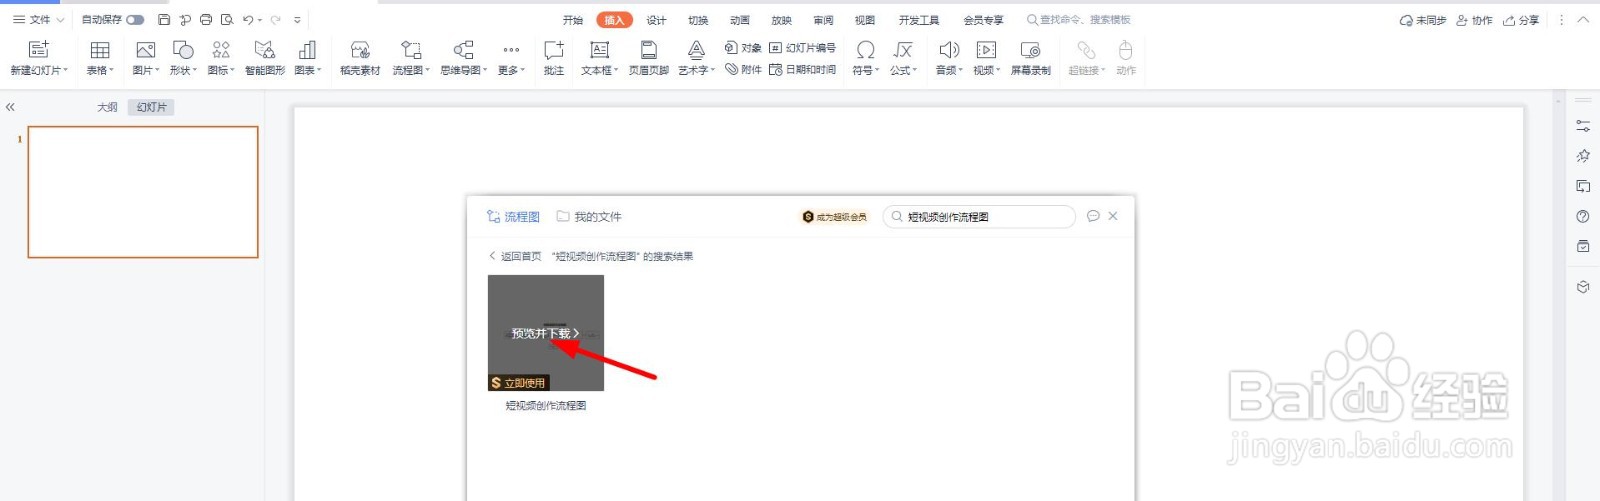
Task: Select the 插入 ribbon tab
Action: (x=614, y=20)
